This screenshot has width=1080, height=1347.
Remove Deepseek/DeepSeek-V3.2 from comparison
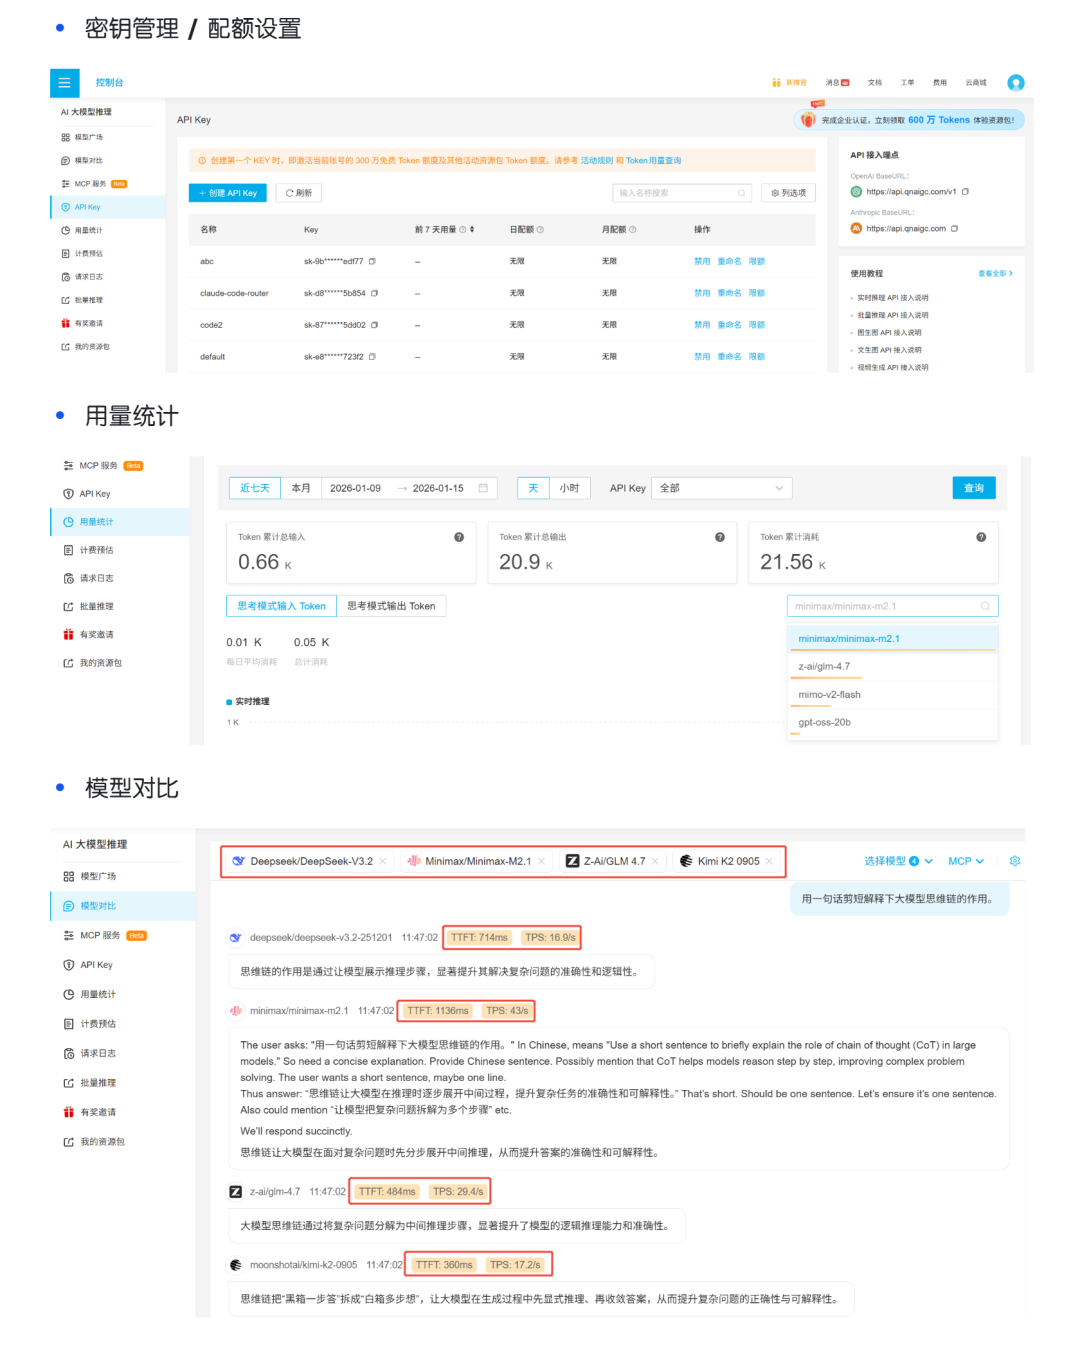pos(383,861)
